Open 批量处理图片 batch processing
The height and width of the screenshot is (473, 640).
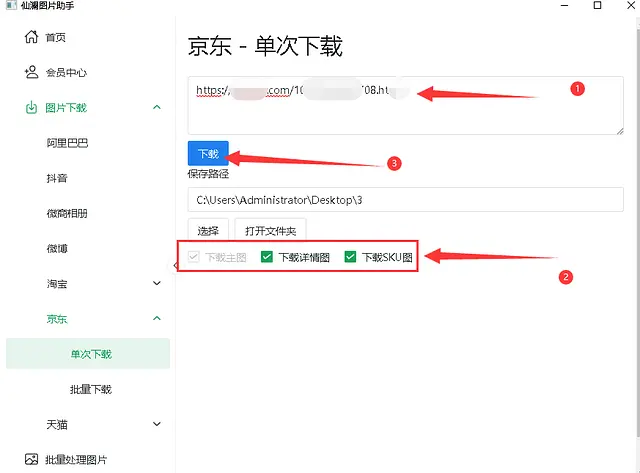coord(76,460)
